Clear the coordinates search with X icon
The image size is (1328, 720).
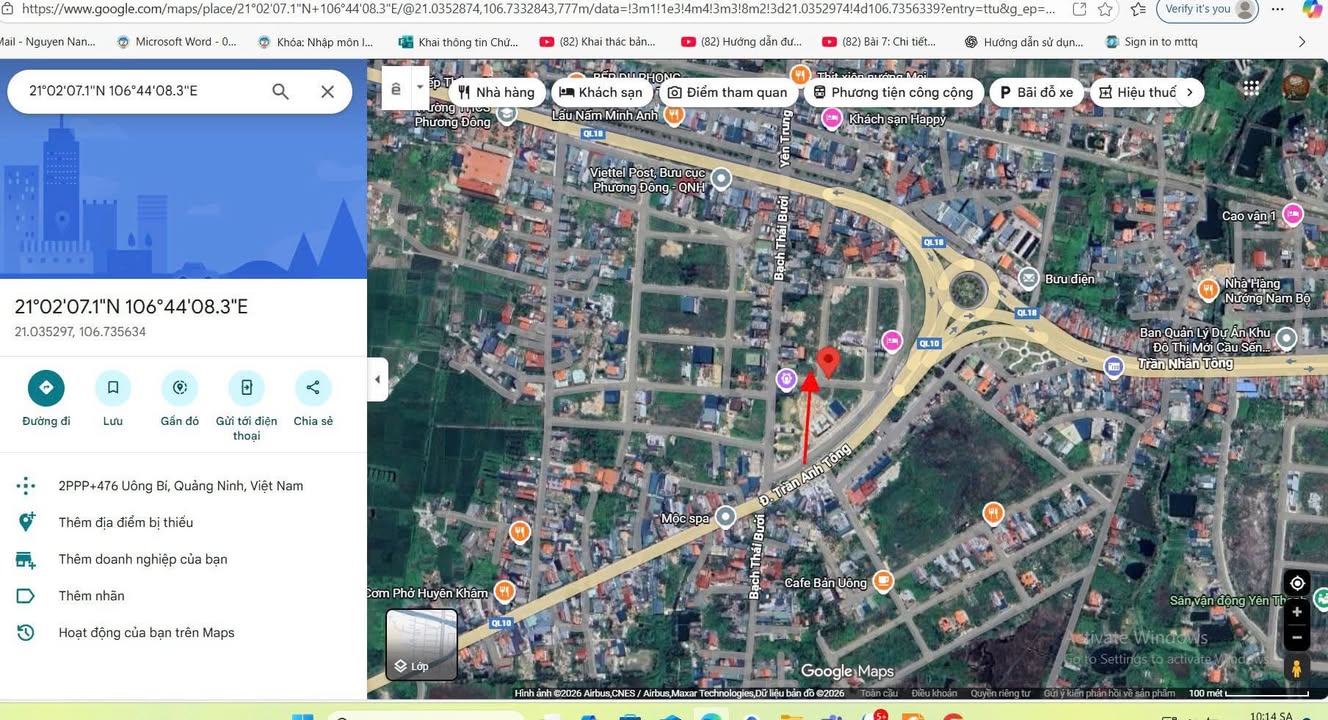[x=327, y=91]
